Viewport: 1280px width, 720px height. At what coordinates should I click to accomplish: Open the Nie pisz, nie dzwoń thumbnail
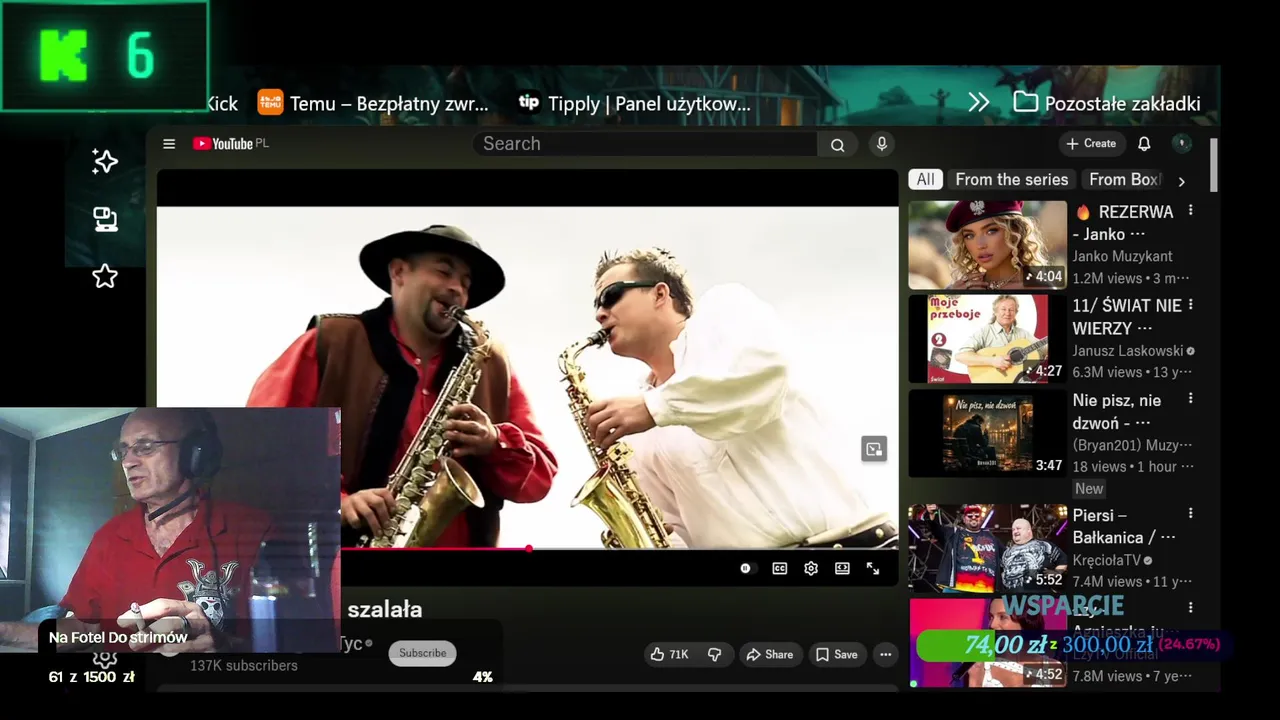[987, 433]
